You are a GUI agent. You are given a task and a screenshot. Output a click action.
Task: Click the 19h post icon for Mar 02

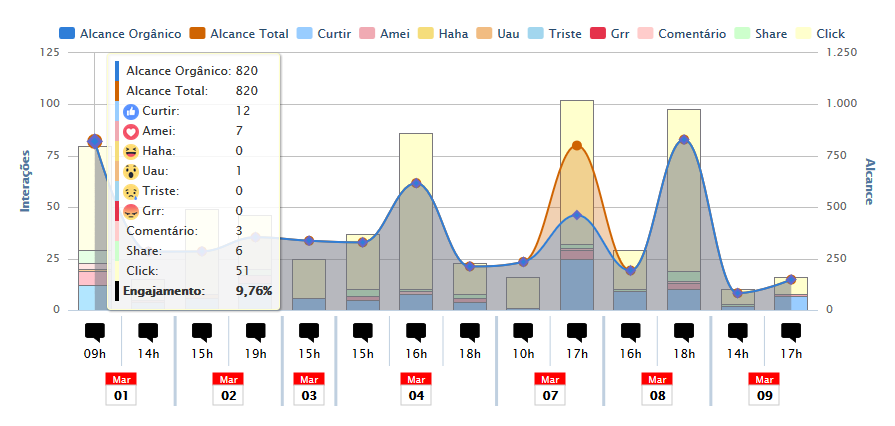pyautogui.click(x=255, y=332)
